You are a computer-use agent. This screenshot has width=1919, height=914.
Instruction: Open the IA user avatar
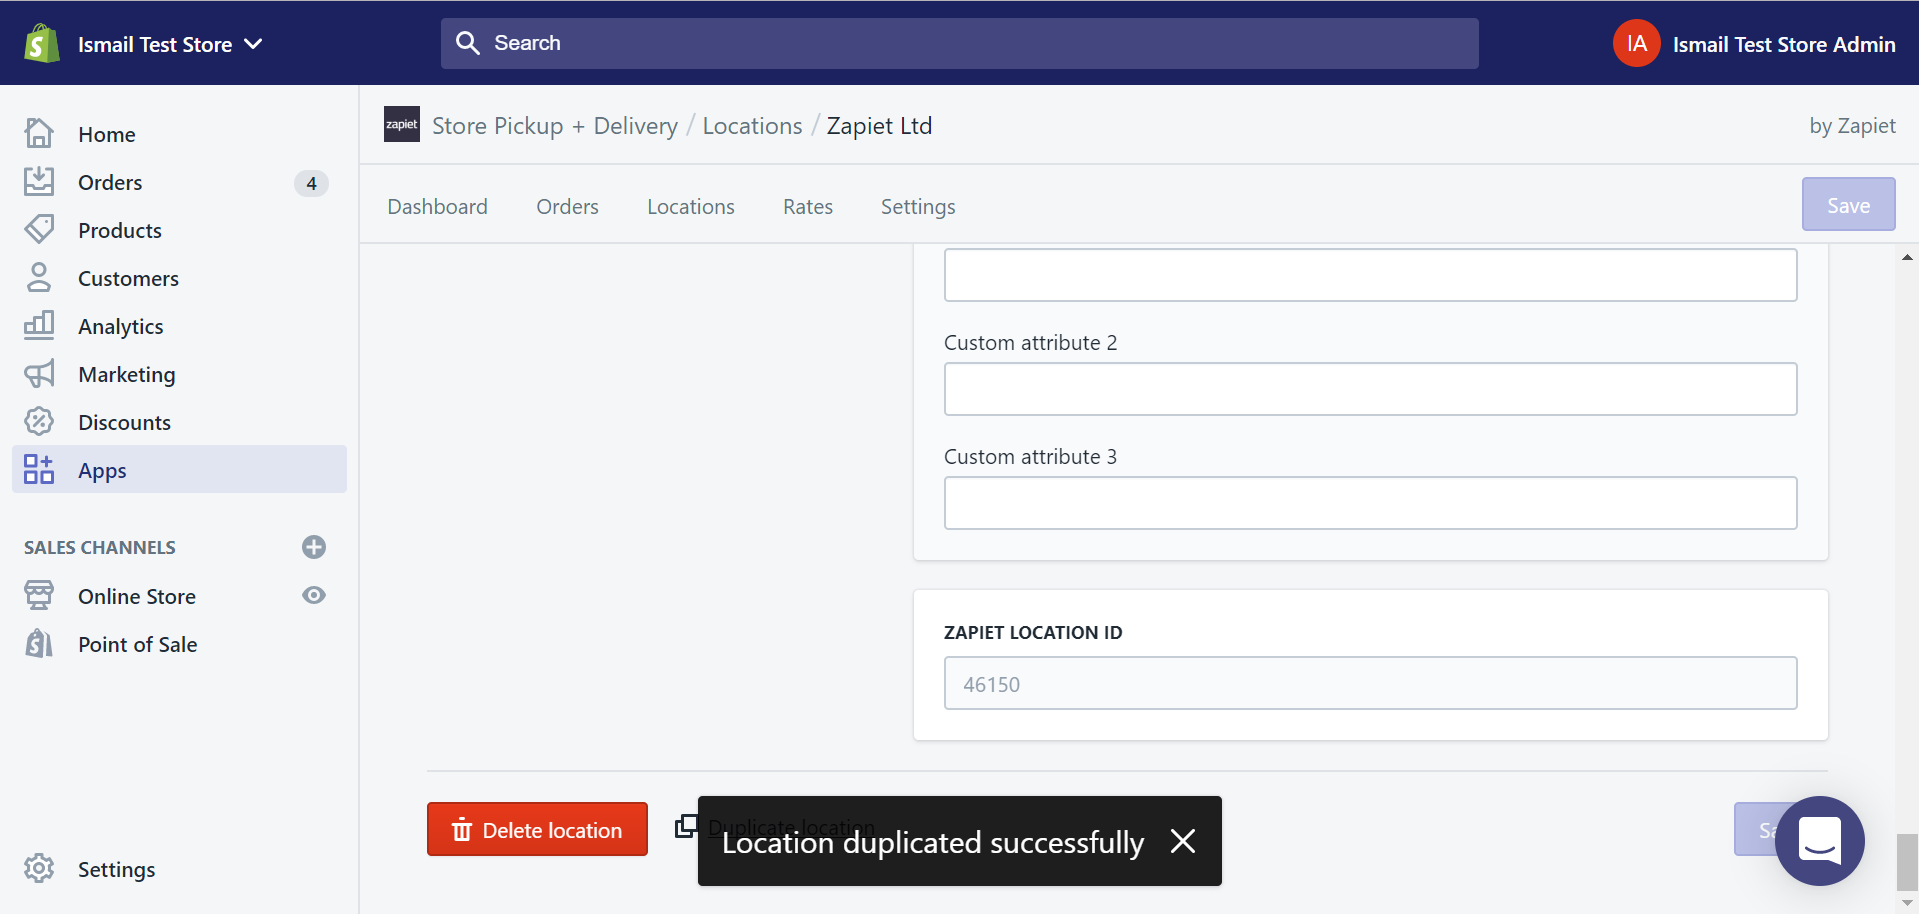point(1636,44)
